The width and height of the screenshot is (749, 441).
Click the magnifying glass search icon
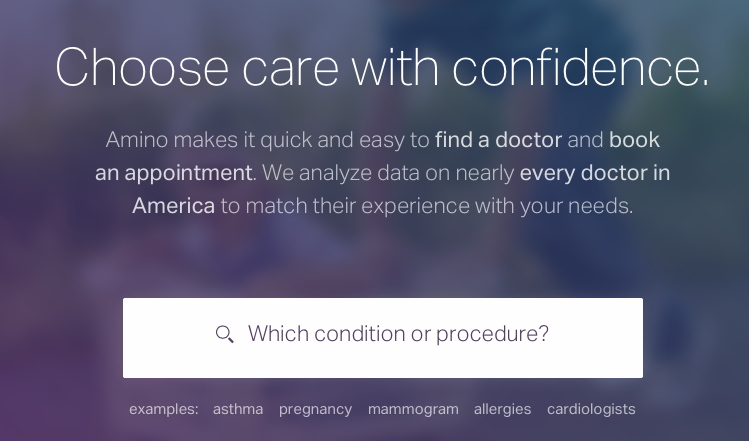pos(225,334)
